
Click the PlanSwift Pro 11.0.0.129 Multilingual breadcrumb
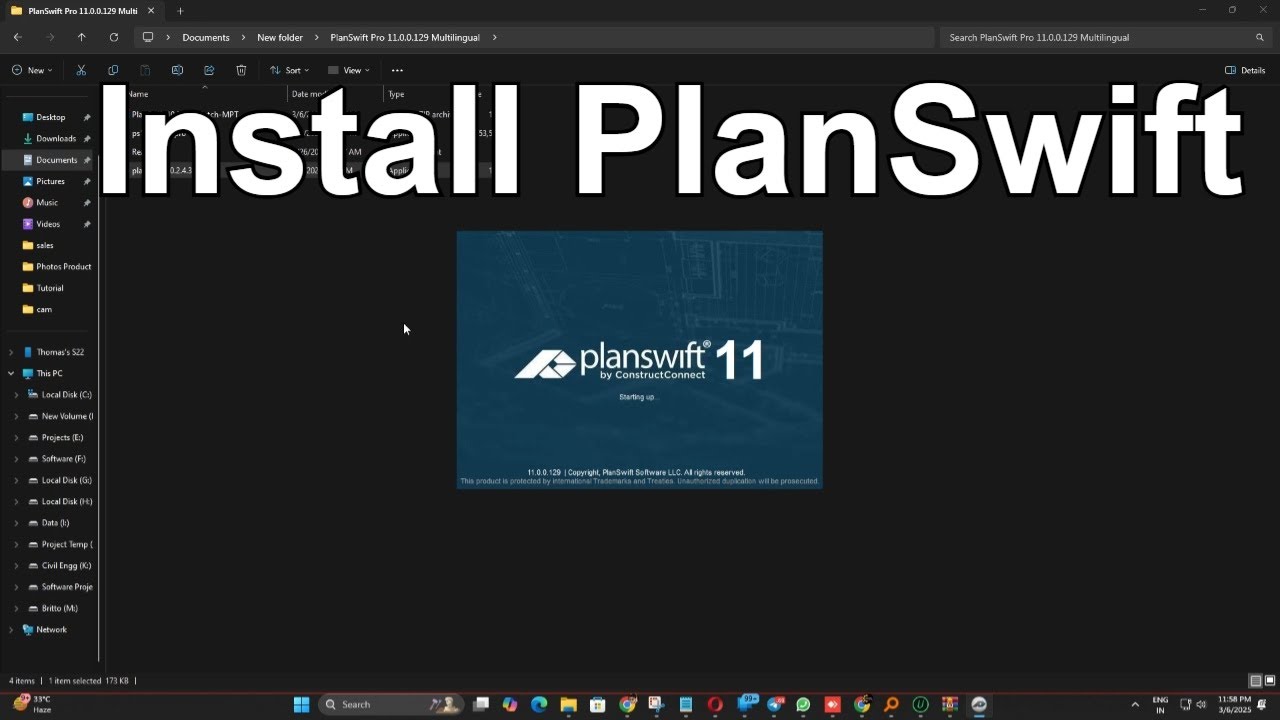click(x=405, y=37)
